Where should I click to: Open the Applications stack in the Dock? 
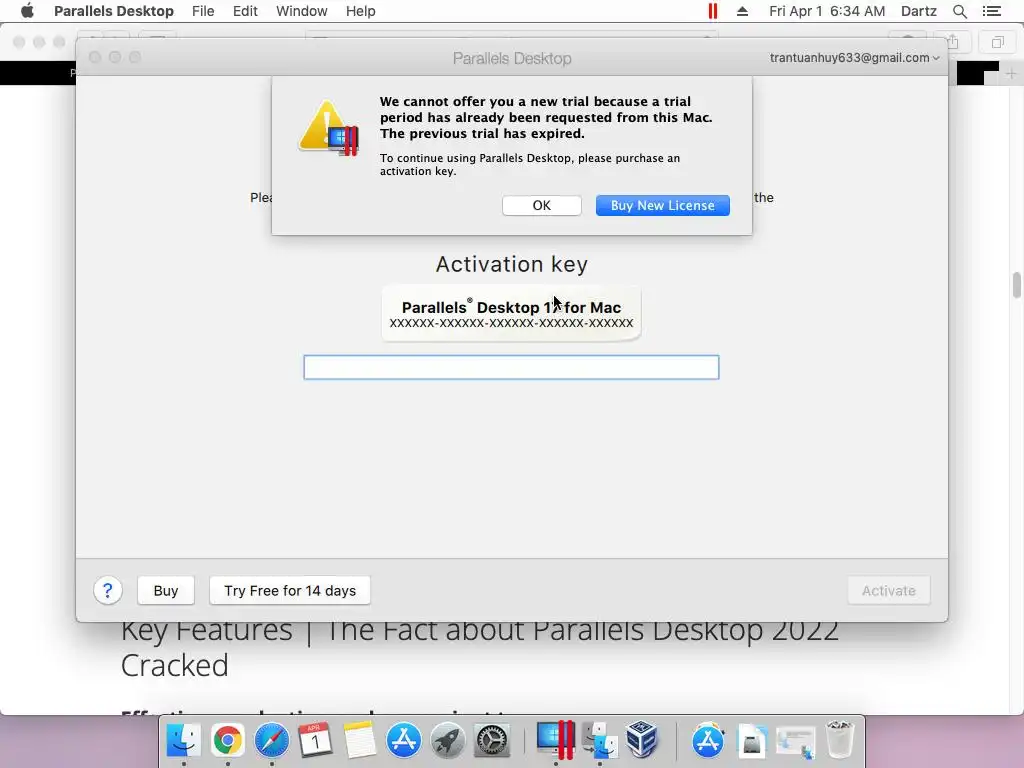point(708,740)
